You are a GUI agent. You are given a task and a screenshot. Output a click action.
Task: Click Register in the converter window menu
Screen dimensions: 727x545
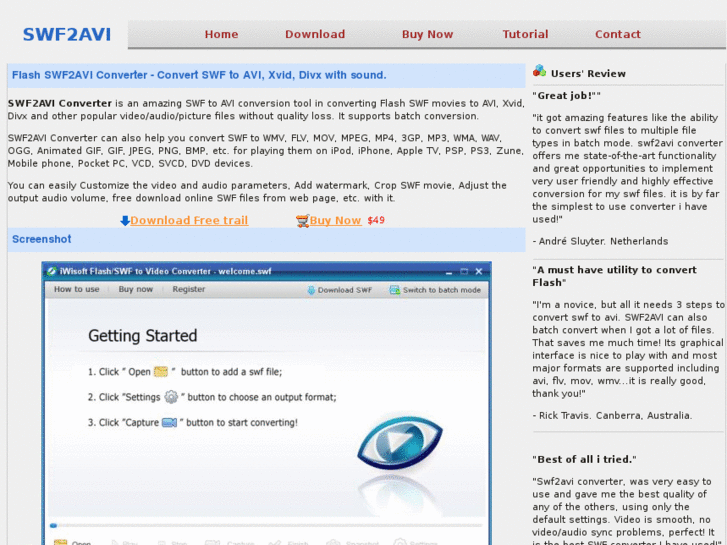pos(188,289)
